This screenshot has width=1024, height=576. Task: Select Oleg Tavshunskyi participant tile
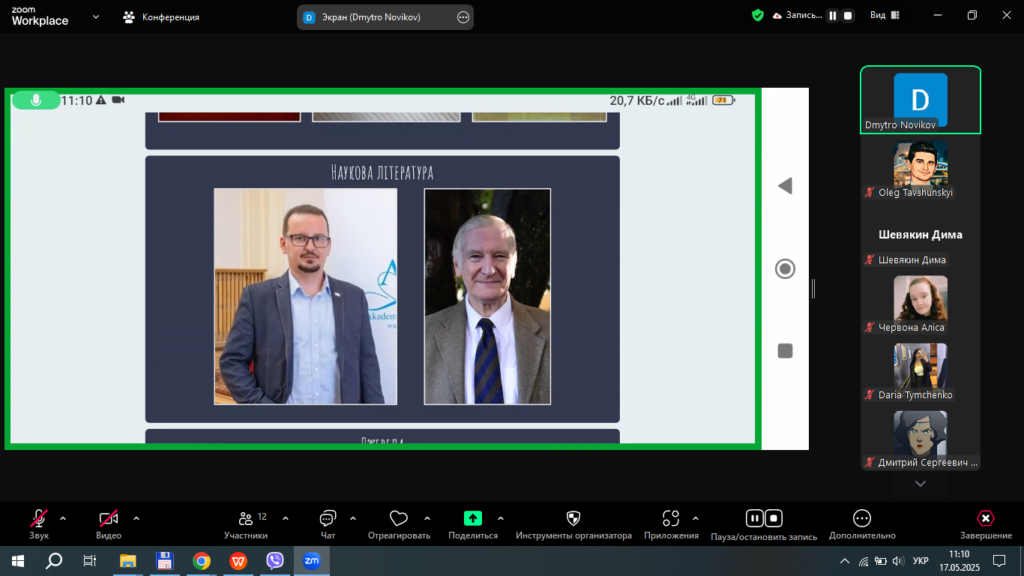click(920, 169)
